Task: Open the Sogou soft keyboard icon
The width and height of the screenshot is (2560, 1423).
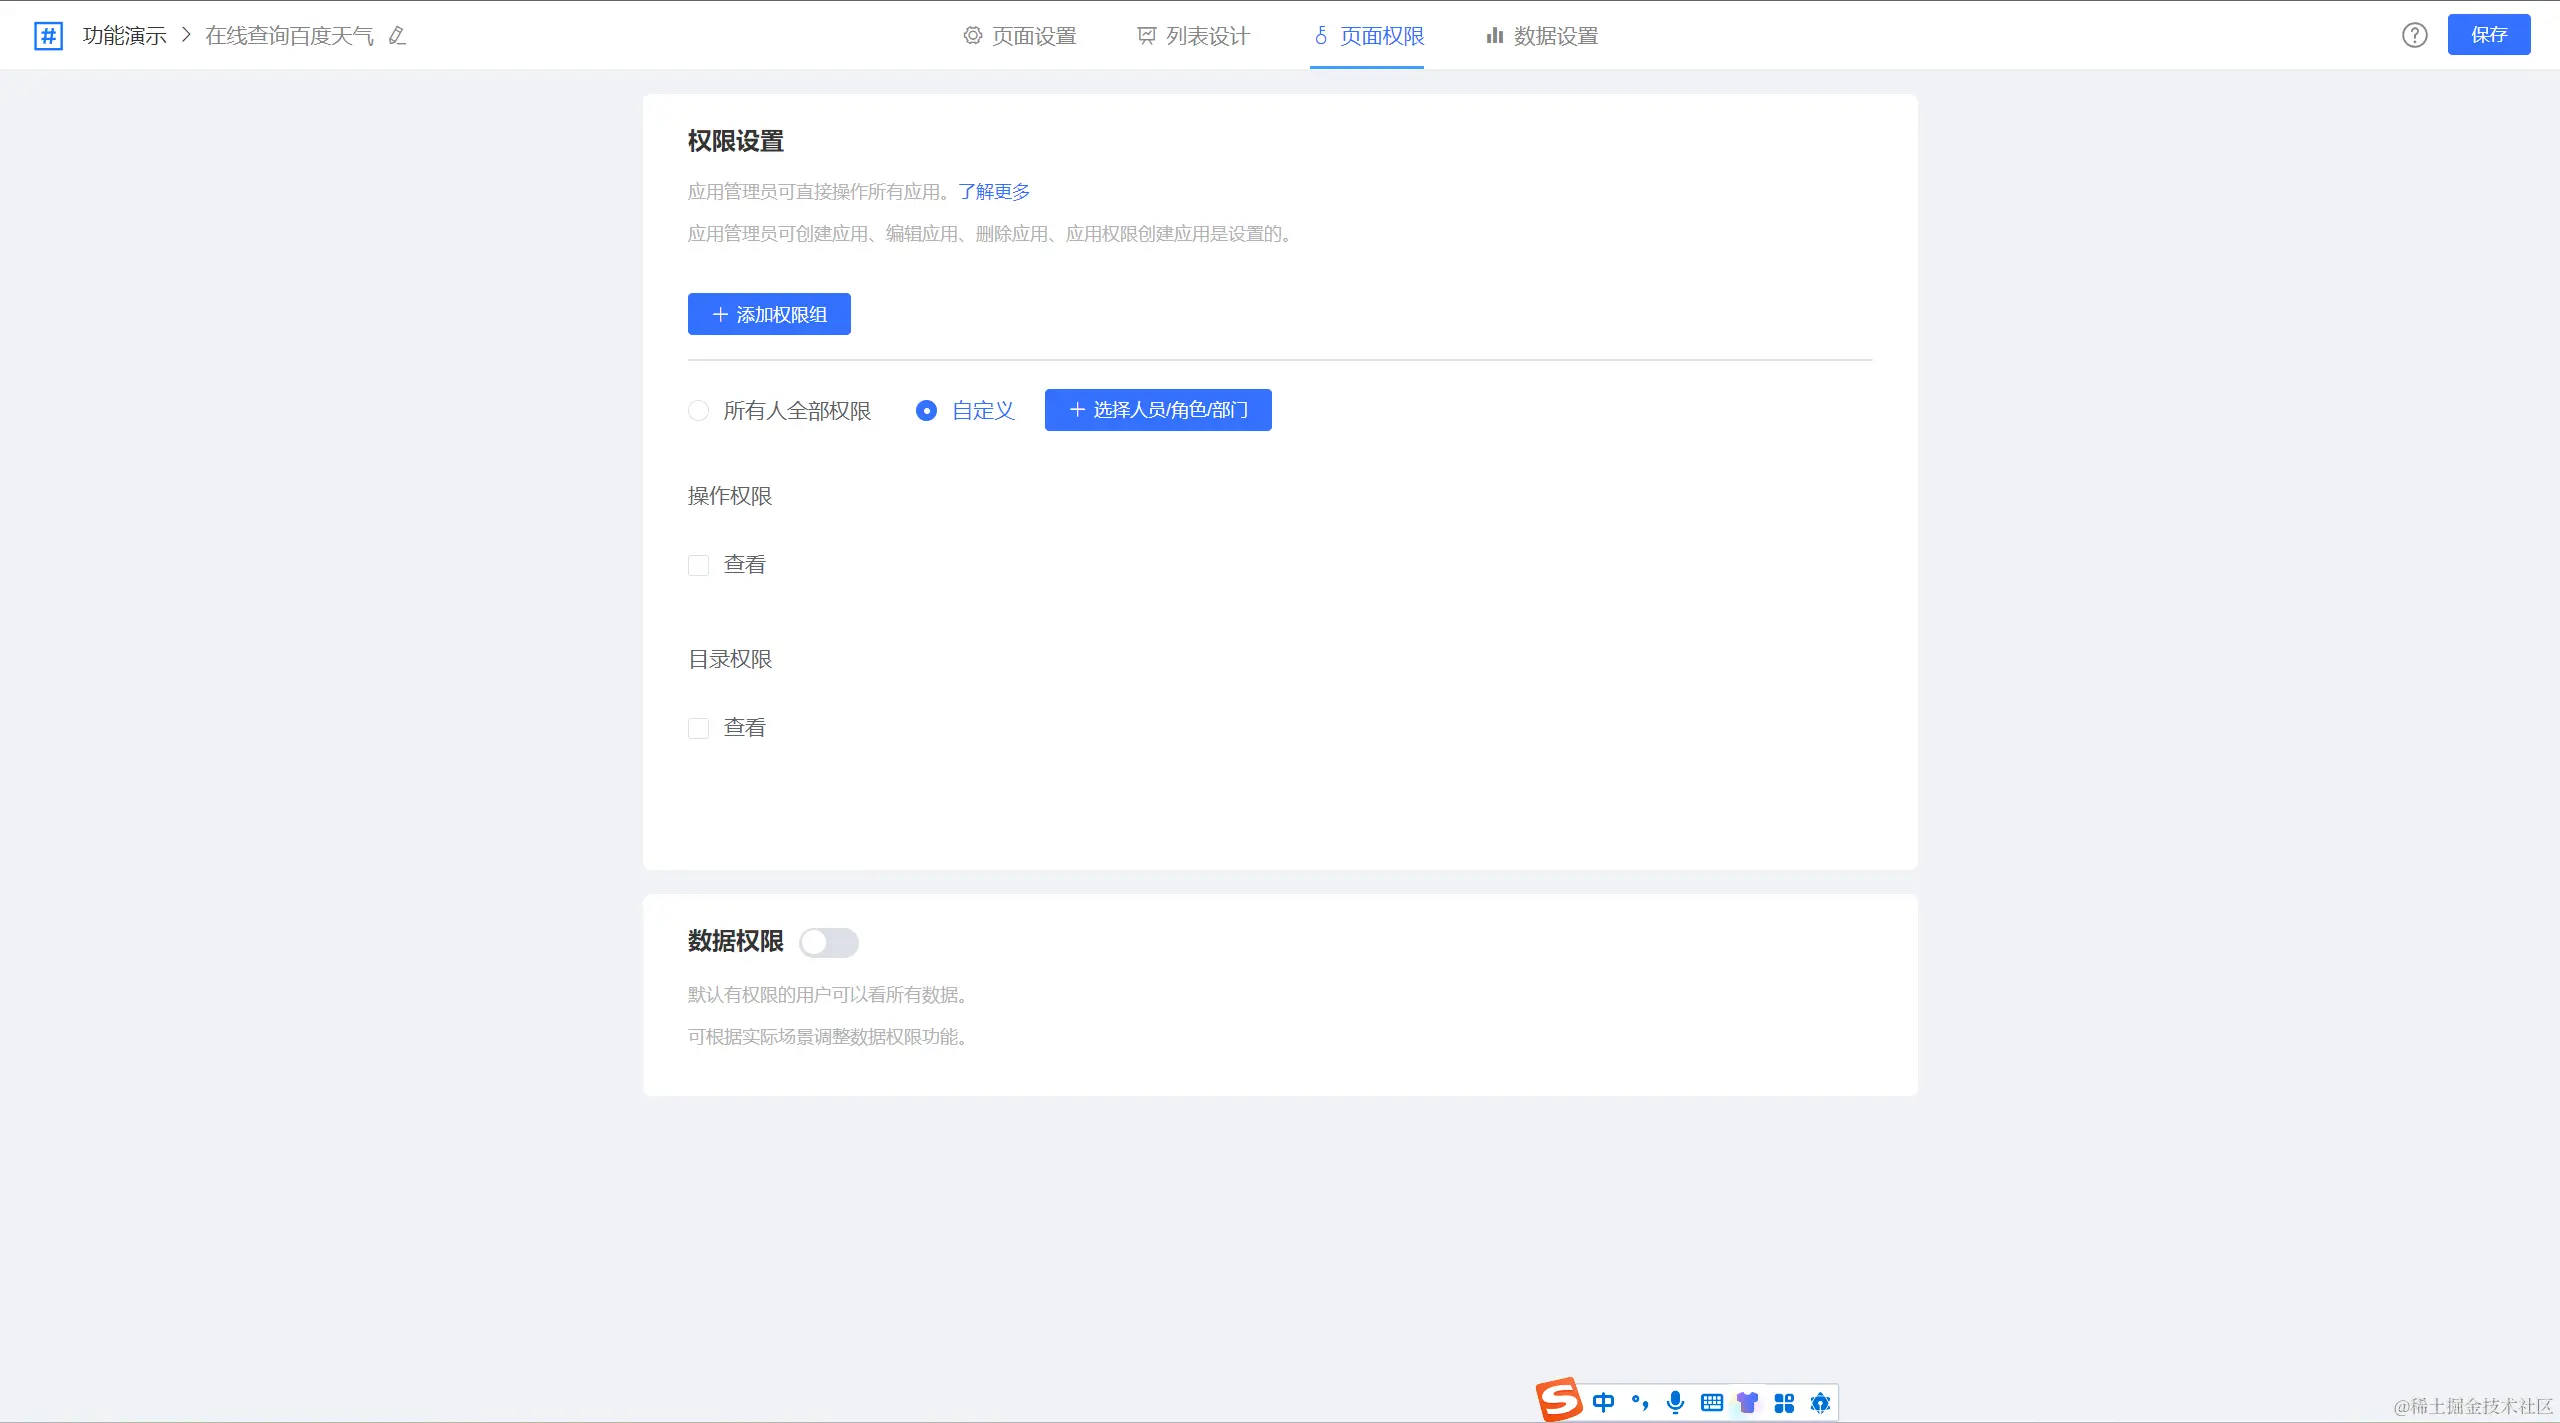Action: [x=1711, y=1402]
